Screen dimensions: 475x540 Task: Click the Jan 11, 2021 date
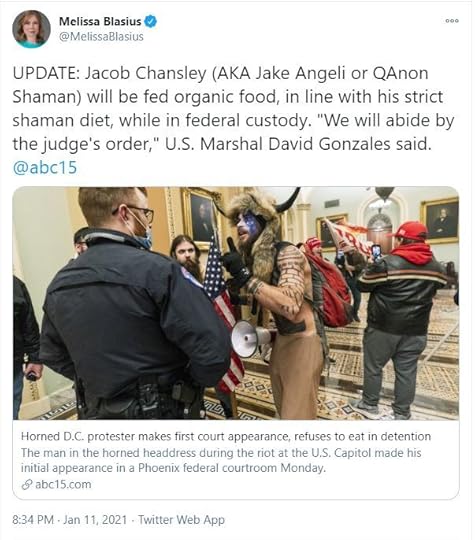coord(95,520)
